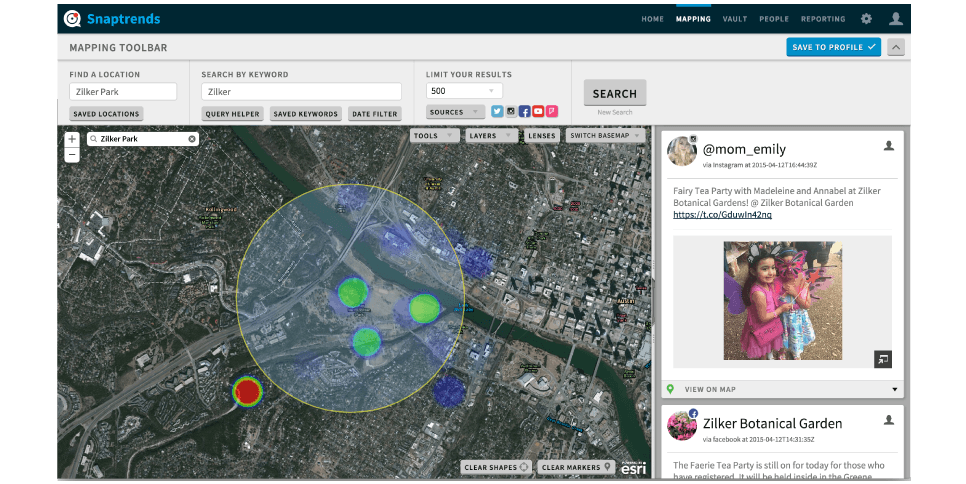This screenshot has height=484, width=966.
Task: Toggle the Twitter source icon
Action: [x=497, y=112]
